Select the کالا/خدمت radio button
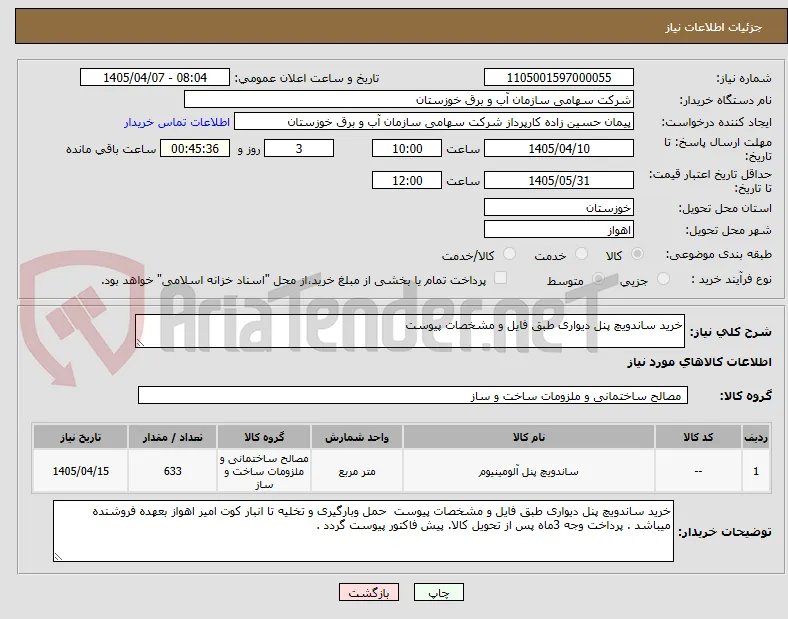The image size is (788, 619). pyautogui.click(x=509, y=254)
